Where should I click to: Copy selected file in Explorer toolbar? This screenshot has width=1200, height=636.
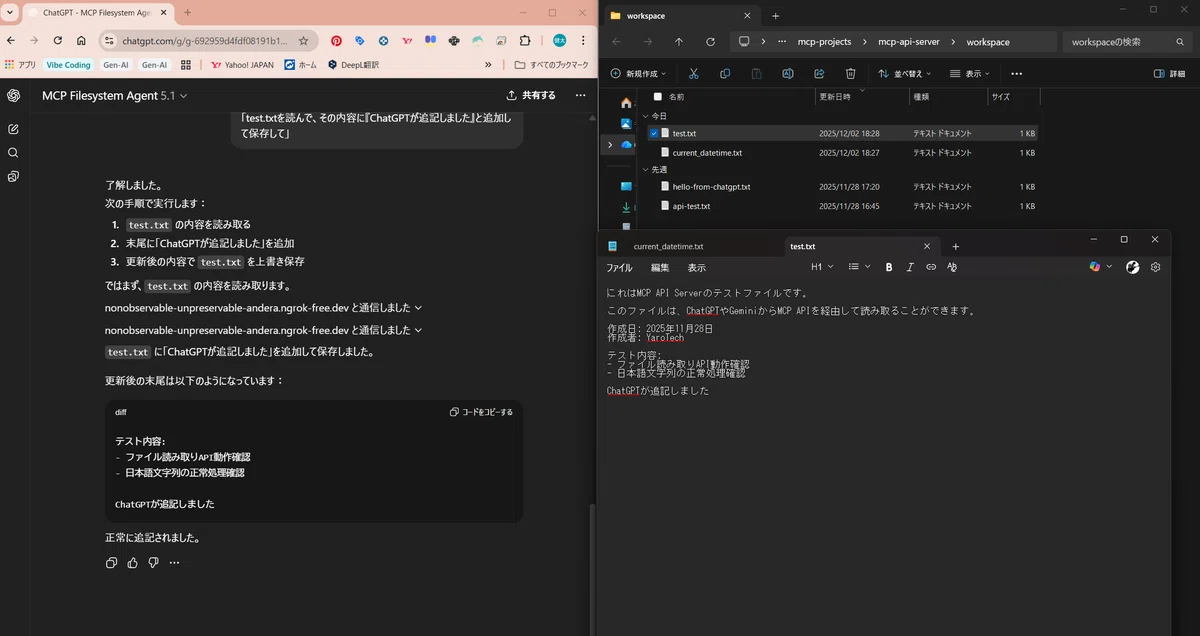click(x=725, y=74)
